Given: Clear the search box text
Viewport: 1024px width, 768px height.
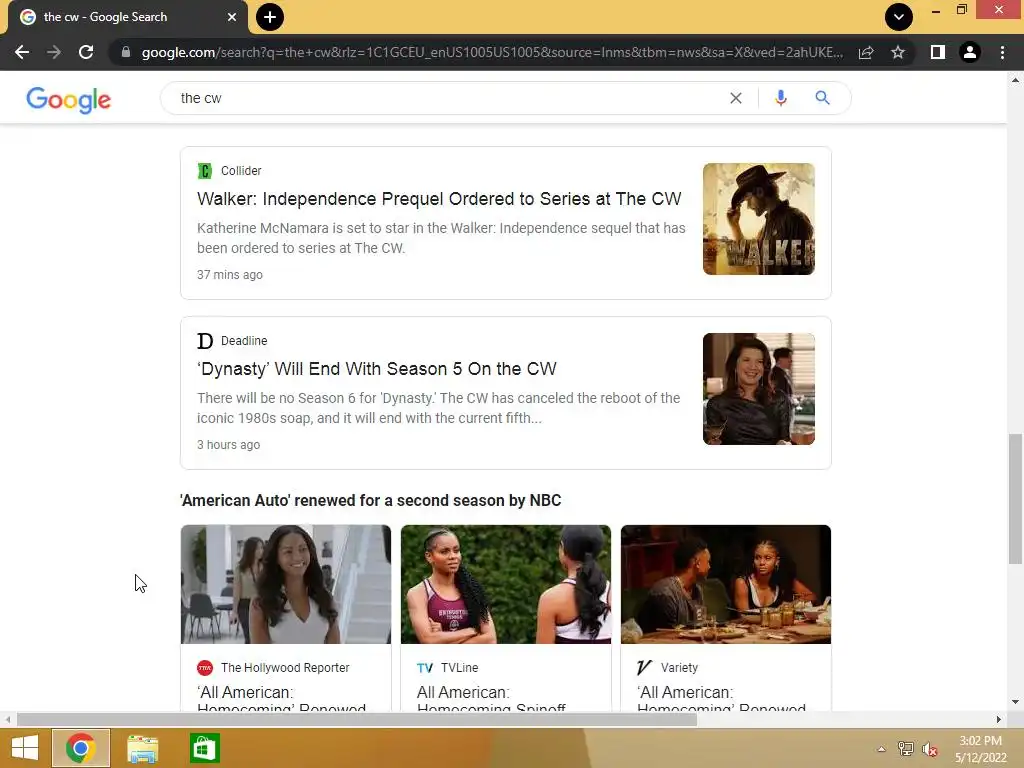Looking at the screenshot, I should tap(735, 98).
